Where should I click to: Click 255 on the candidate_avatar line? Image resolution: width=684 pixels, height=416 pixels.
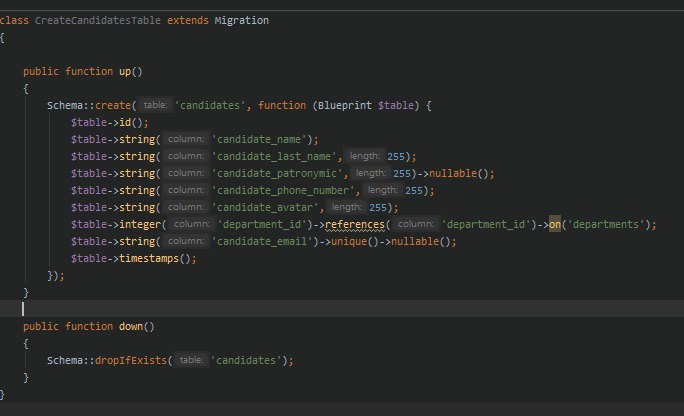tap(378, 208)
